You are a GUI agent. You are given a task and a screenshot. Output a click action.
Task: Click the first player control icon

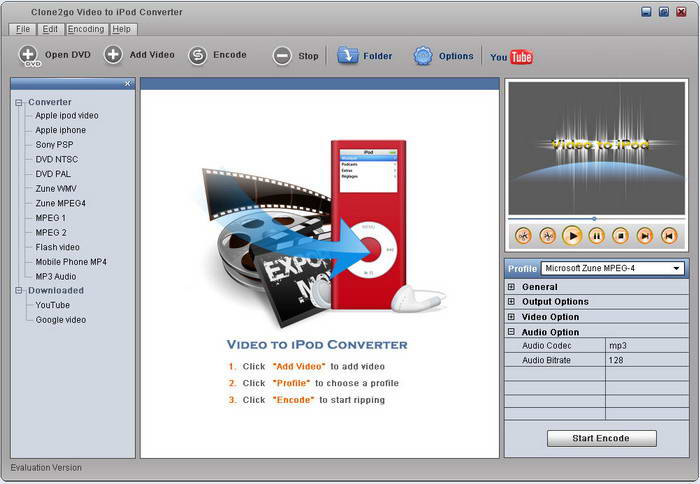pyautogui.click(x=523, y=235)
